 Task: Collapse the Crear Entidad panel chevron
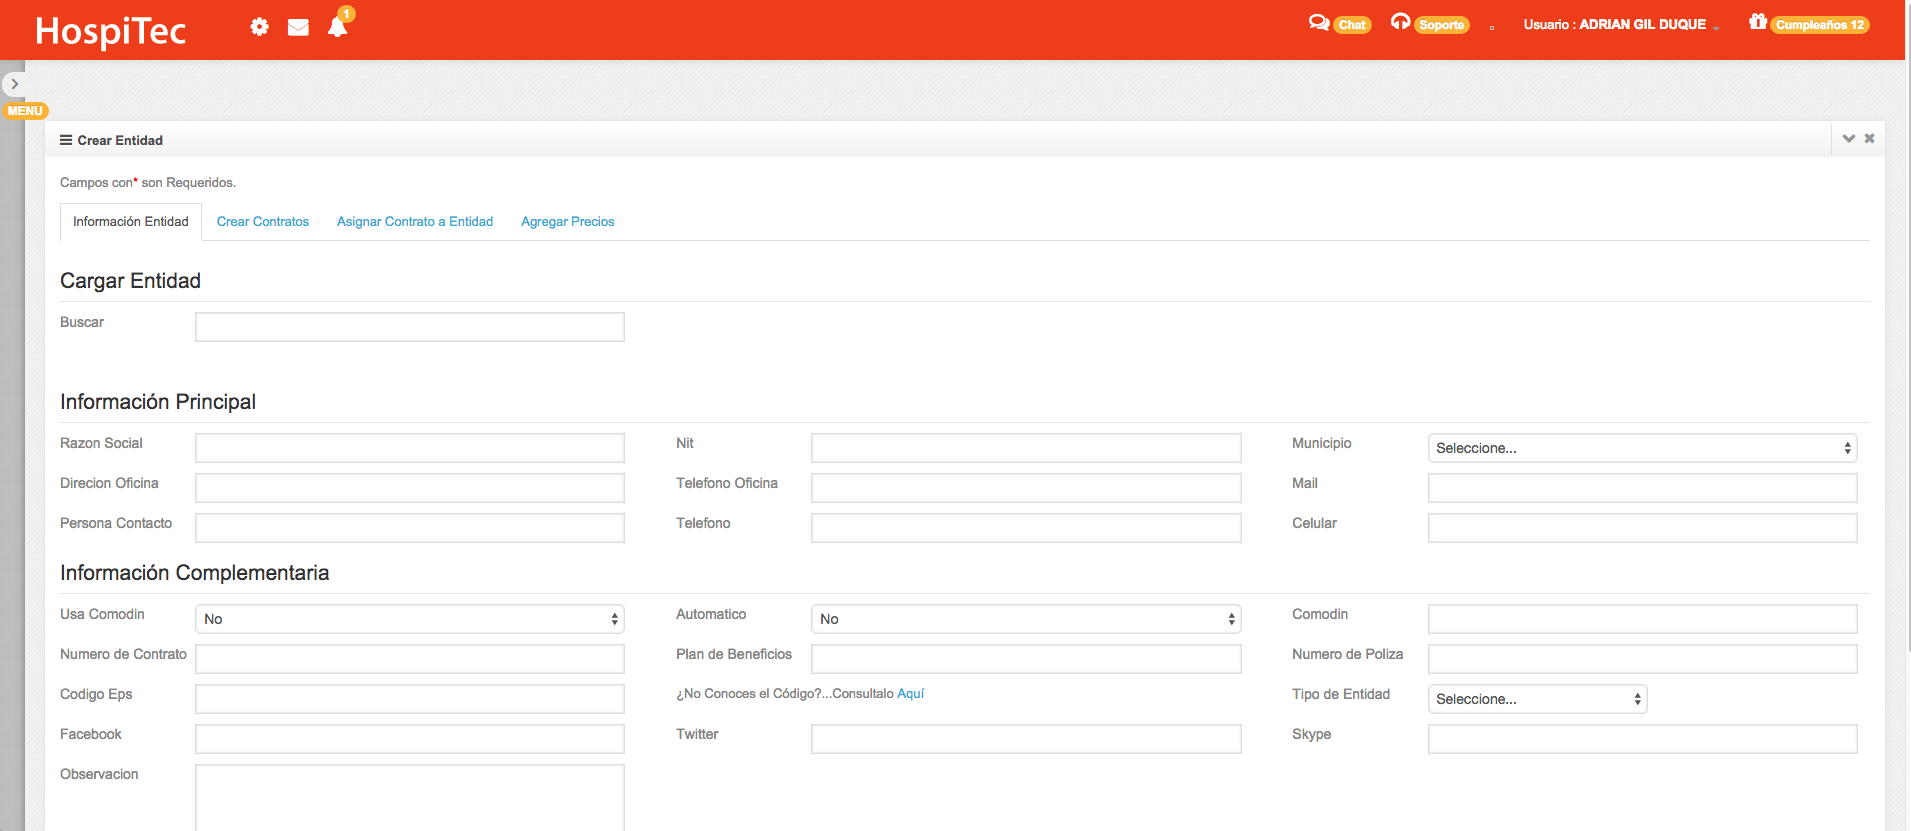coord(1848,139)
